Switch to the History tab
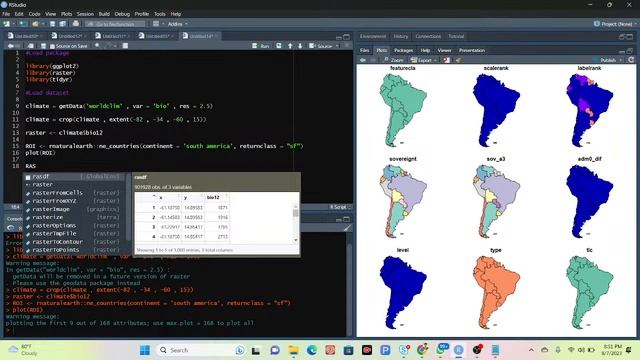The image size is (640, 360). (x=400, y=36)
